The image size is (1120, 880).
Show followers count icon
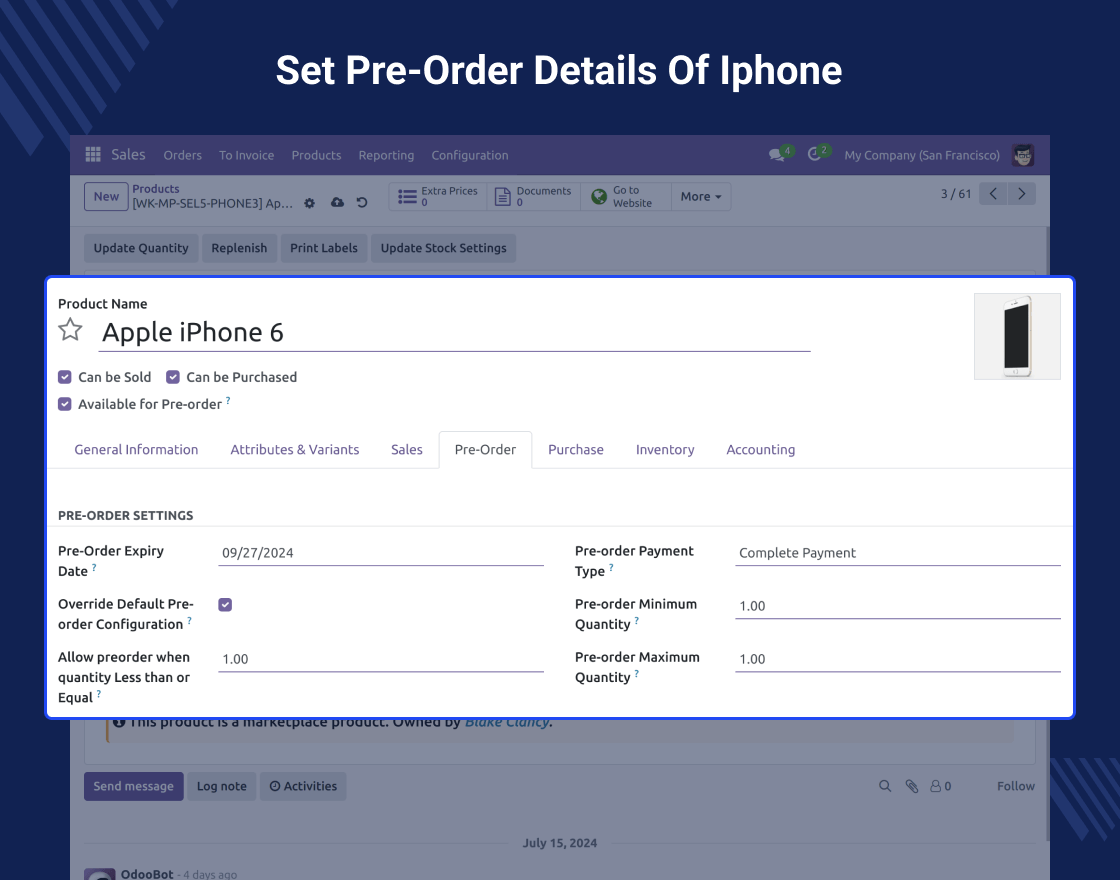pyautogui.click(x=940, y=786)
